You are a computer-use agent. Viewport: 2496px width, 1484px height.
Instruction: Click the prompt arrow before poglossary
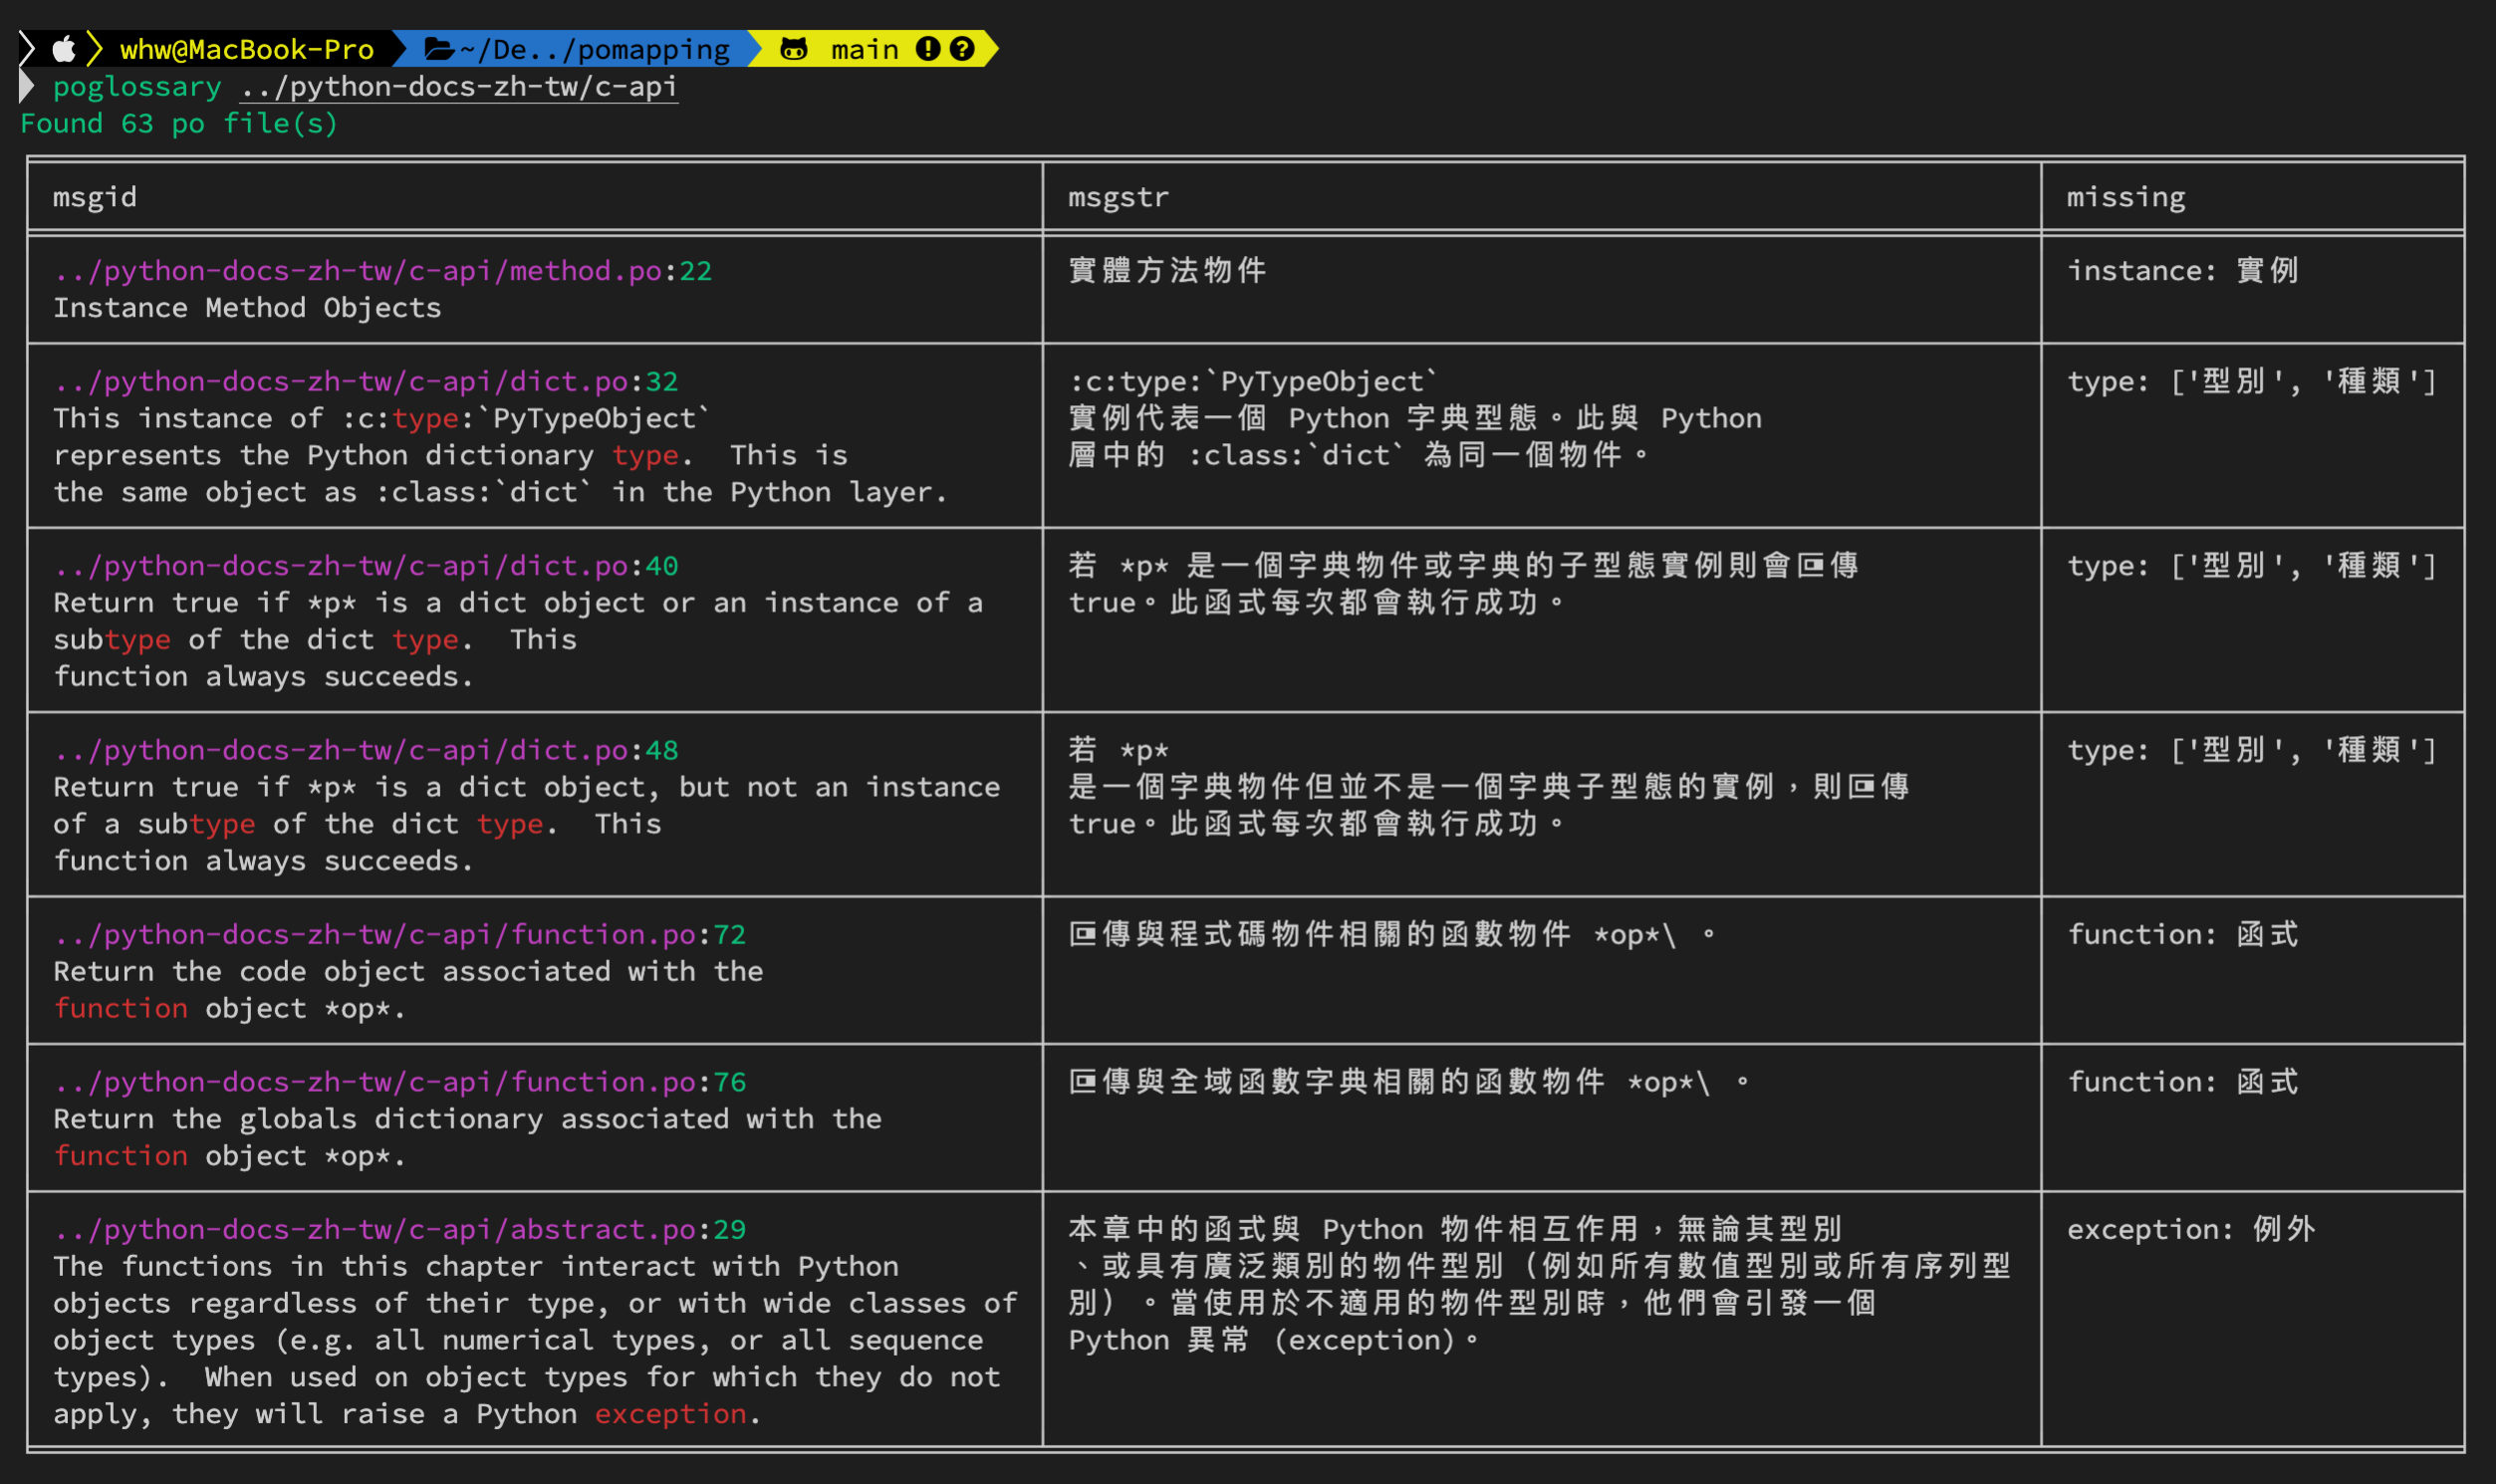click(27, 87)
